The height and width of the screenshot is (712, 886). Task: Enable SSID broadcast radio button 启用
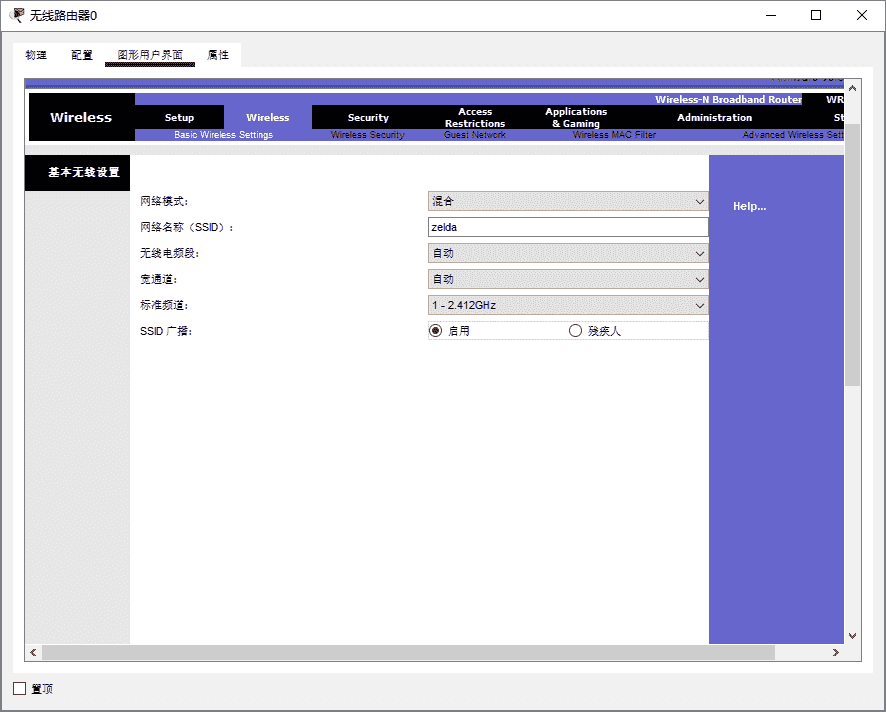point(435,331)
